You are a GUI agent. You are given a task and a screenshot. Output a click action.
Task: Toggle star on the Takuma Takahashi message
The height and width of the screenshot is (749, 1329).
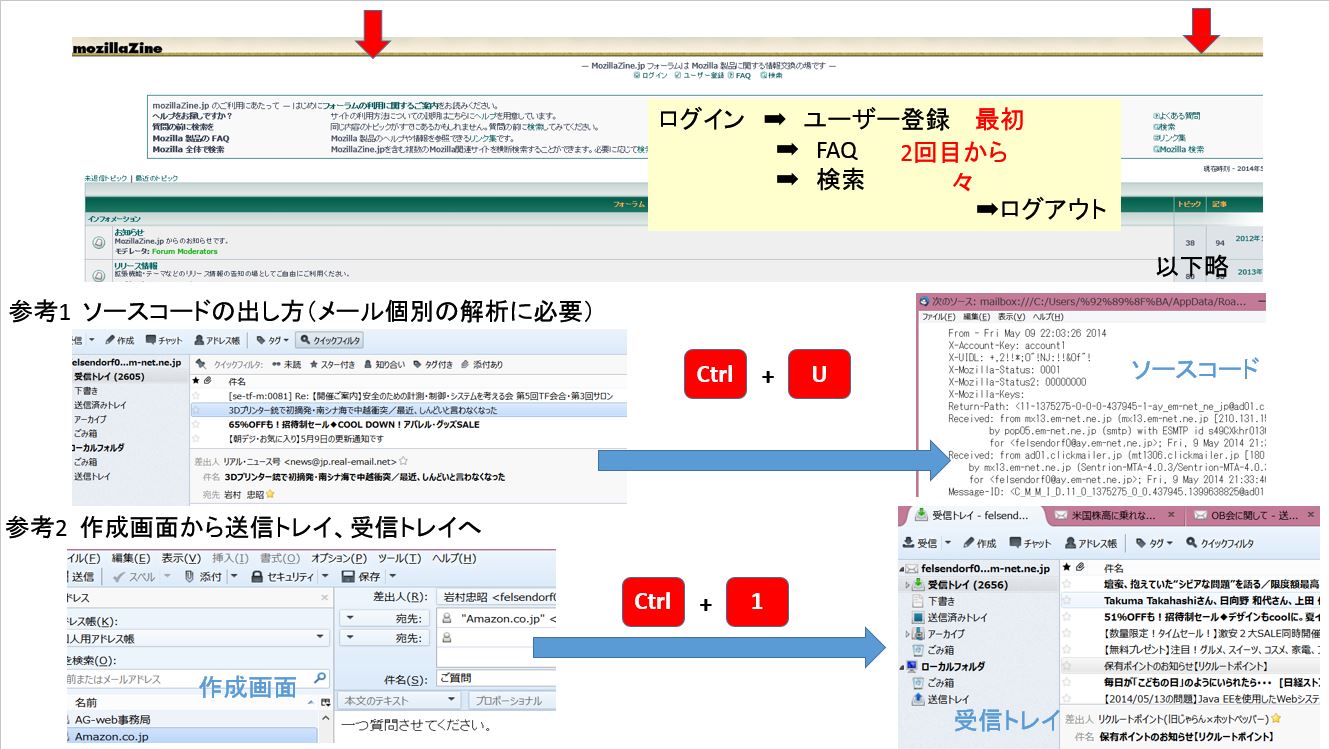(x=1067, y=599)
